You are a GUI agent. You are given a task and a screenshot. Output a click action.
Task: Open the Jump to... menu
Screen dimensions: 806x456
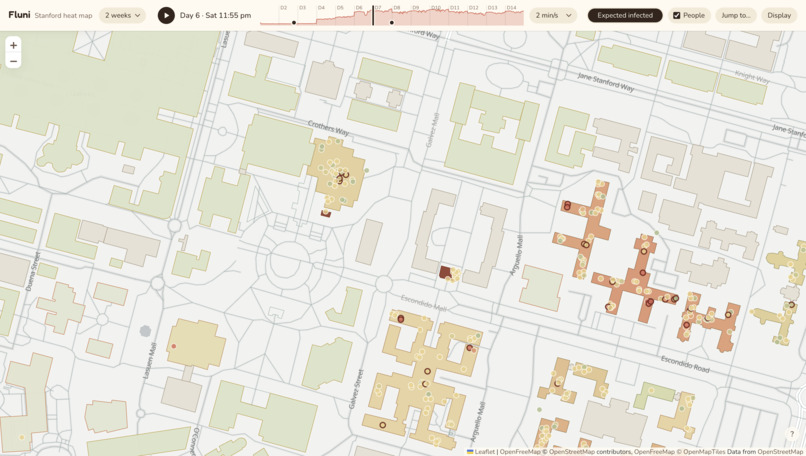tap(736, 15)
